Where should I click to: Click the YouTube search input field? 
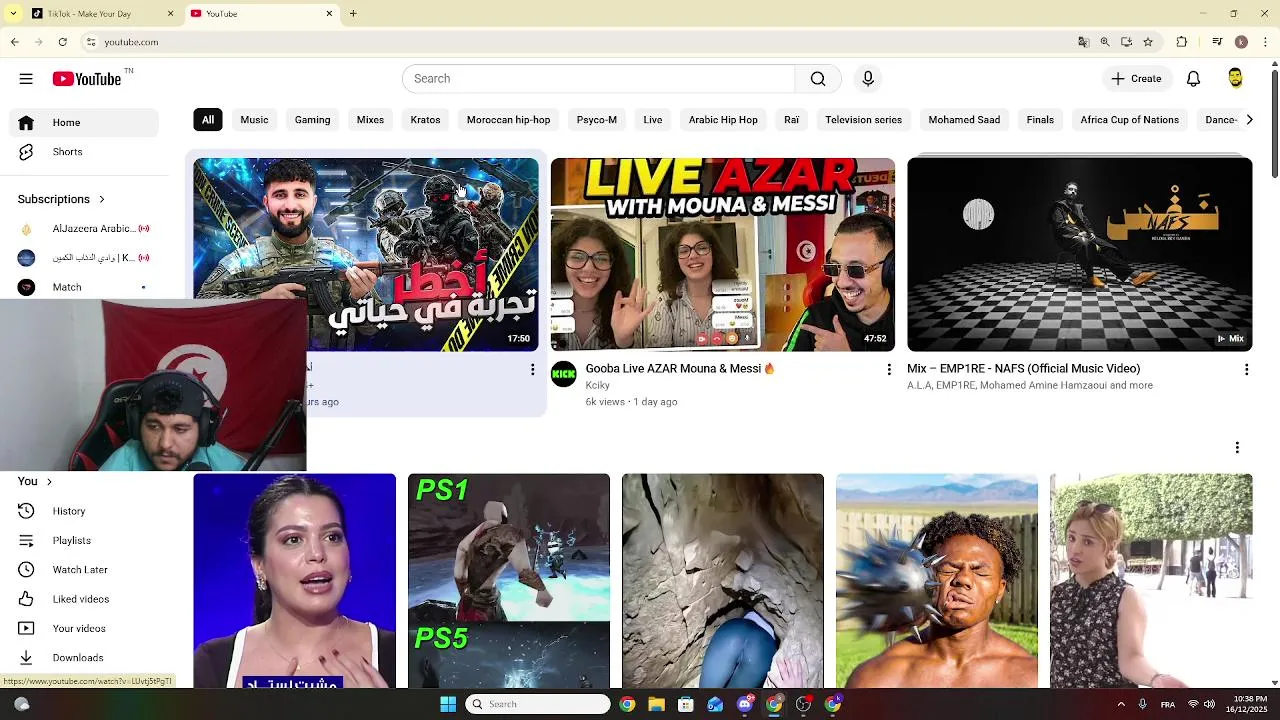[598, 79]
